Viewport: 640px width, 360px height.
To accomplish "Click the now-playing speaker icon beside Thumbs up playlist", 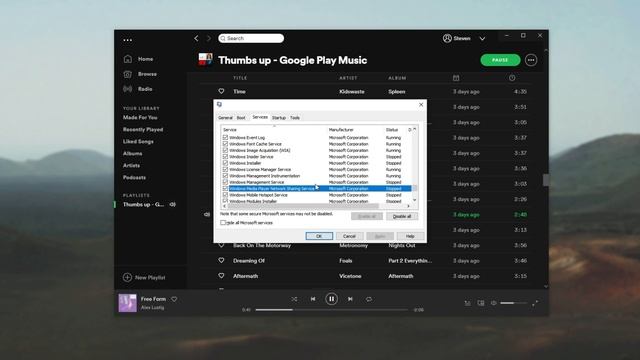I will point(173,204).
